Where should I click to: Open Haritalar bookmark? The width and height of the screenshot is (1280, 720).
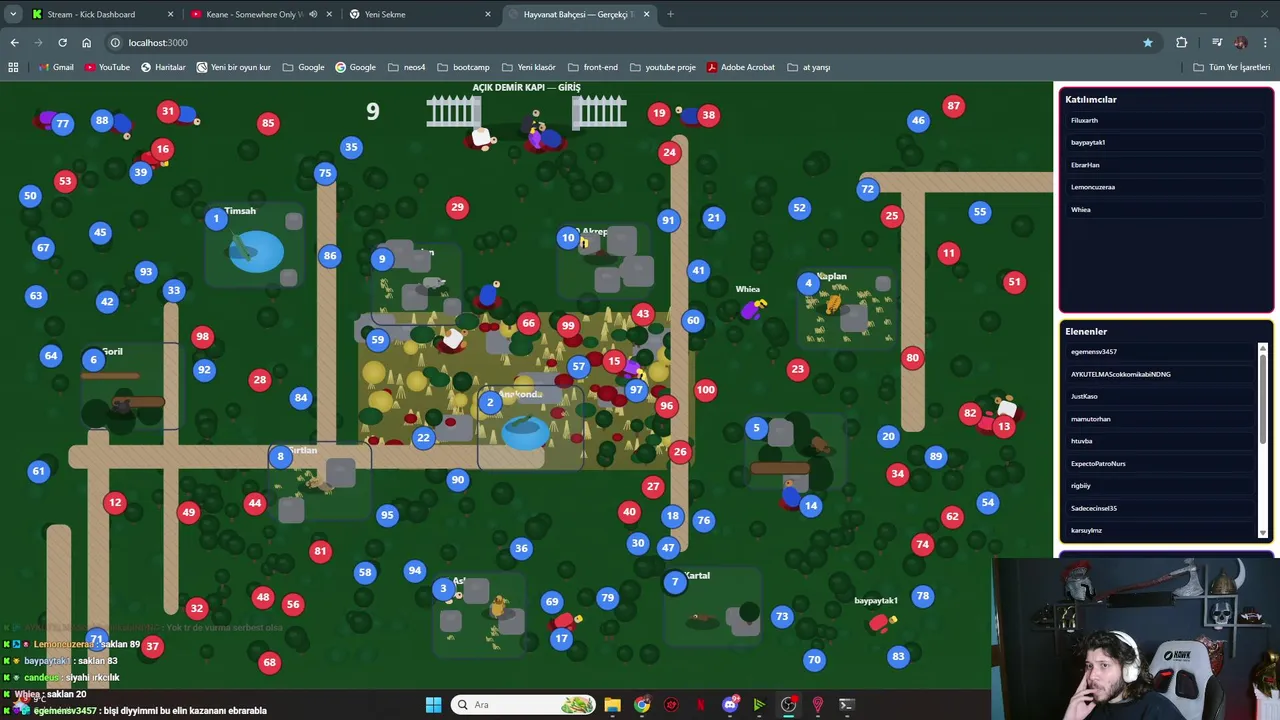pyautogui.click(x=163, y=67)
